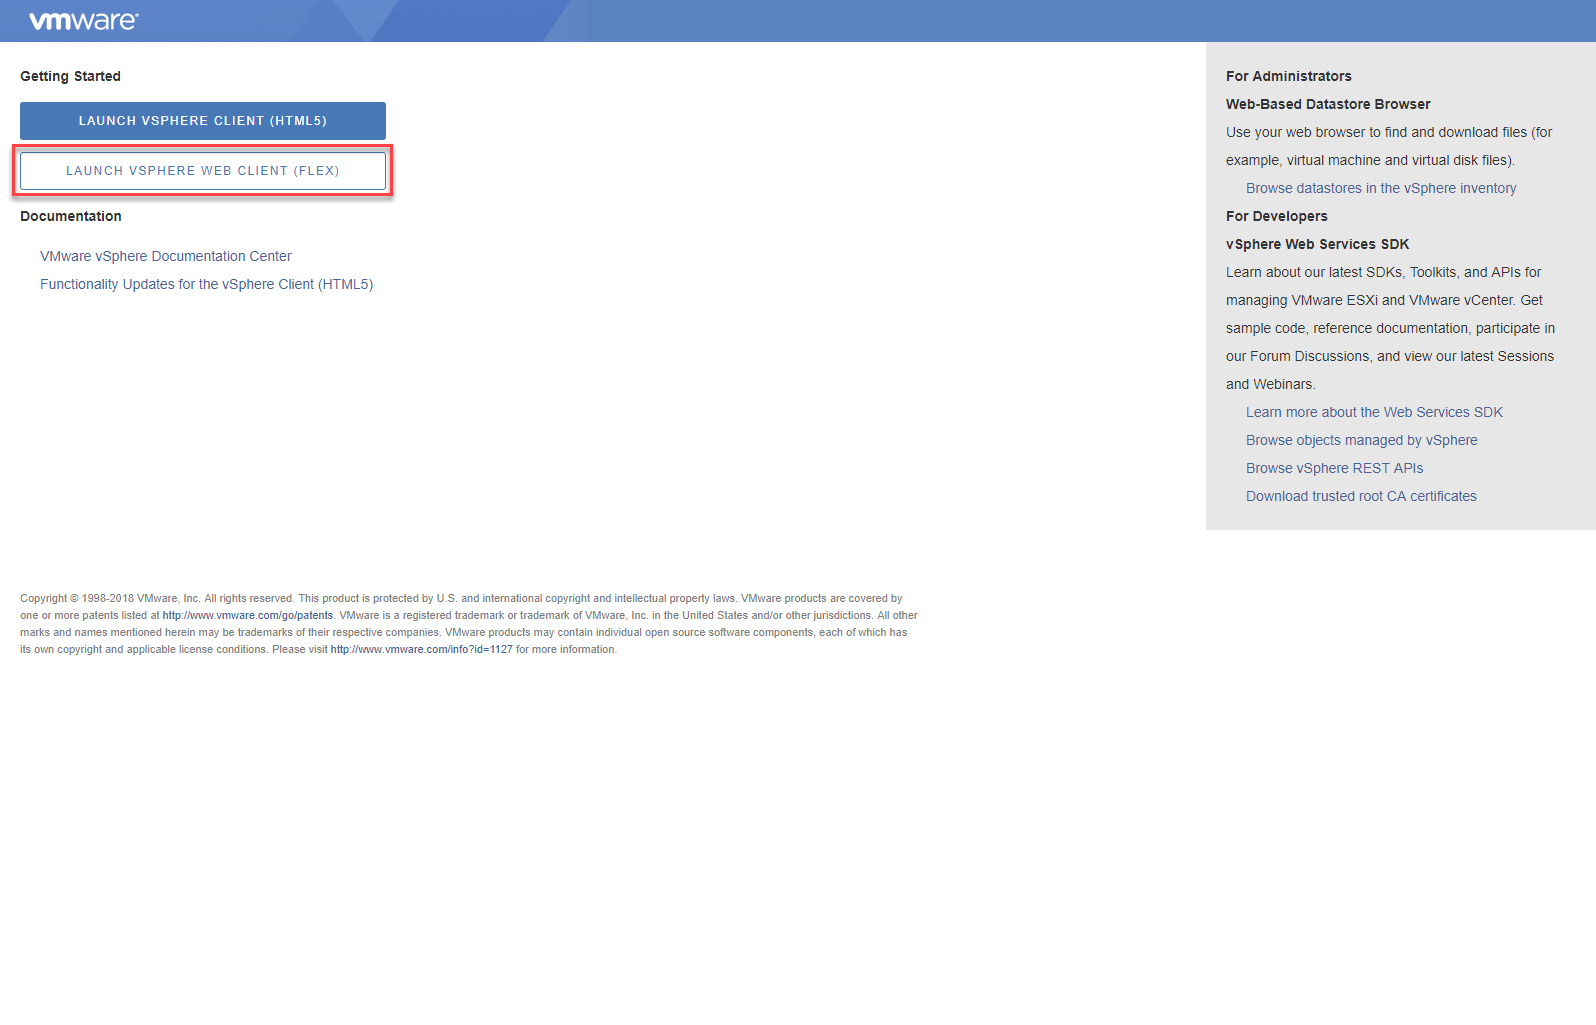Image resolution: width=1596 pixels, height=1025 pixels.
Task: Browse vSphere REST APIs link
Action: (1334, 469)
